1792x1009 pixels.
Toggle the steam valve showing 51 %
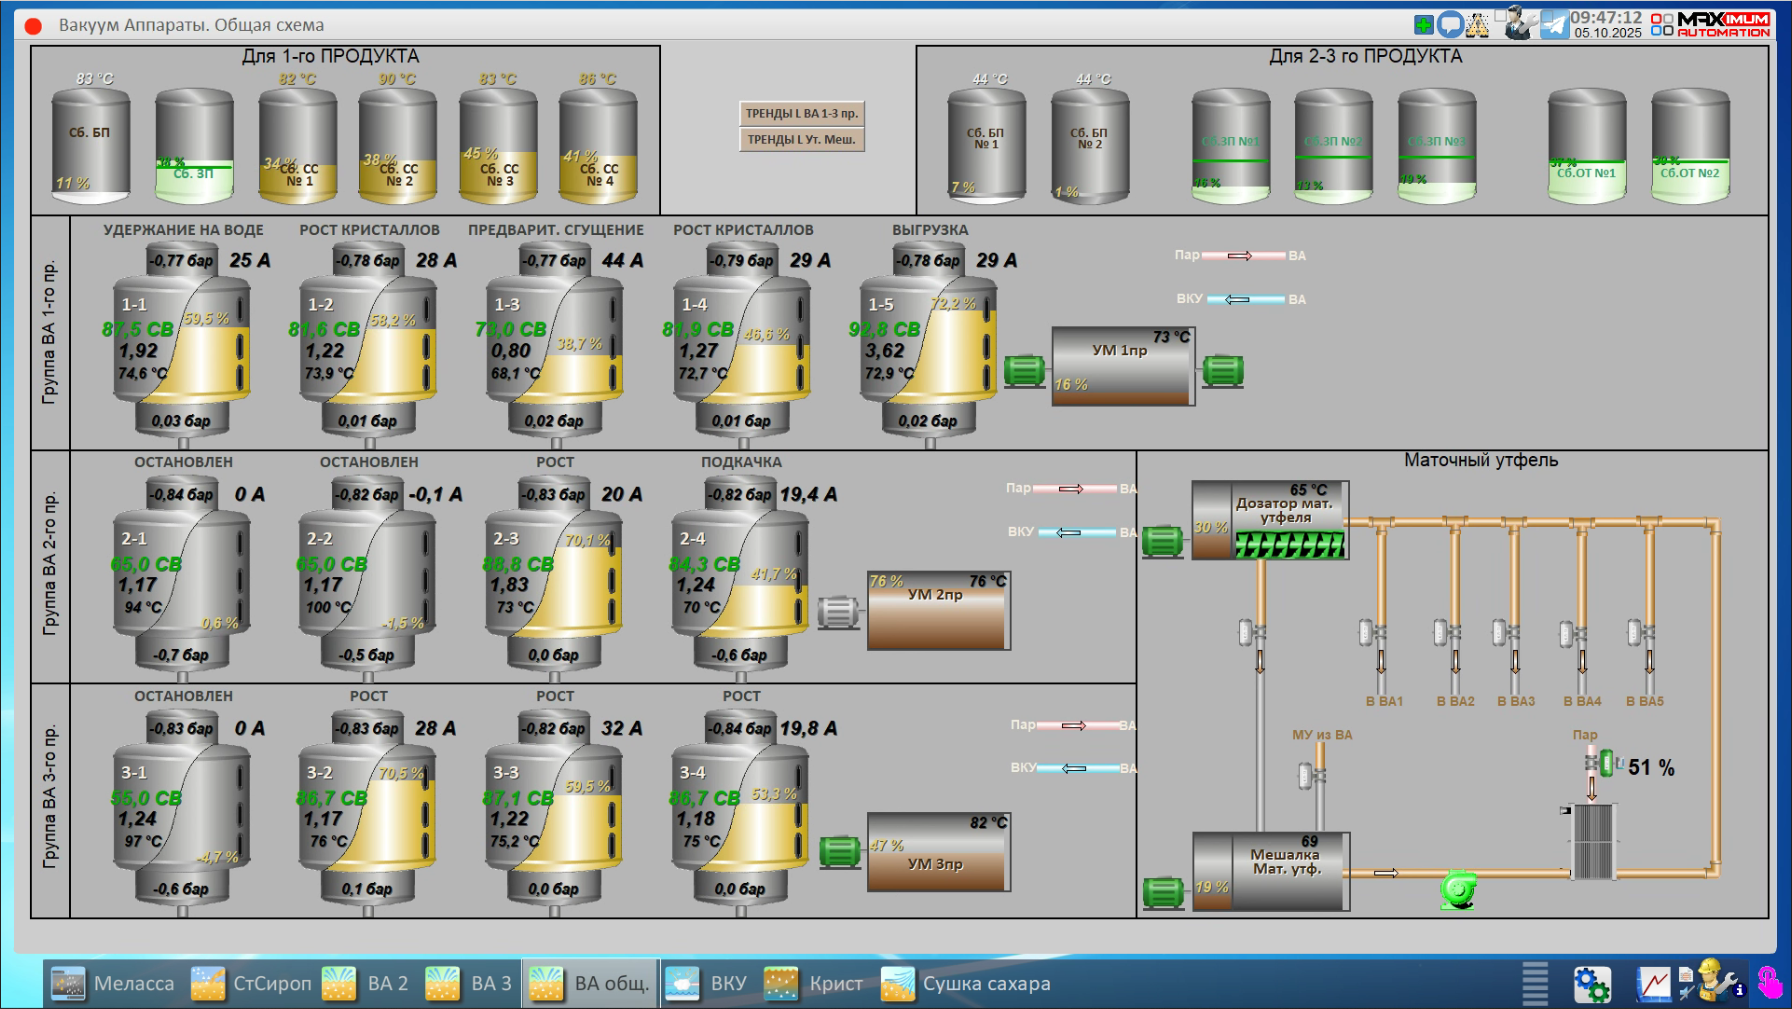[x=1606, y=764]
